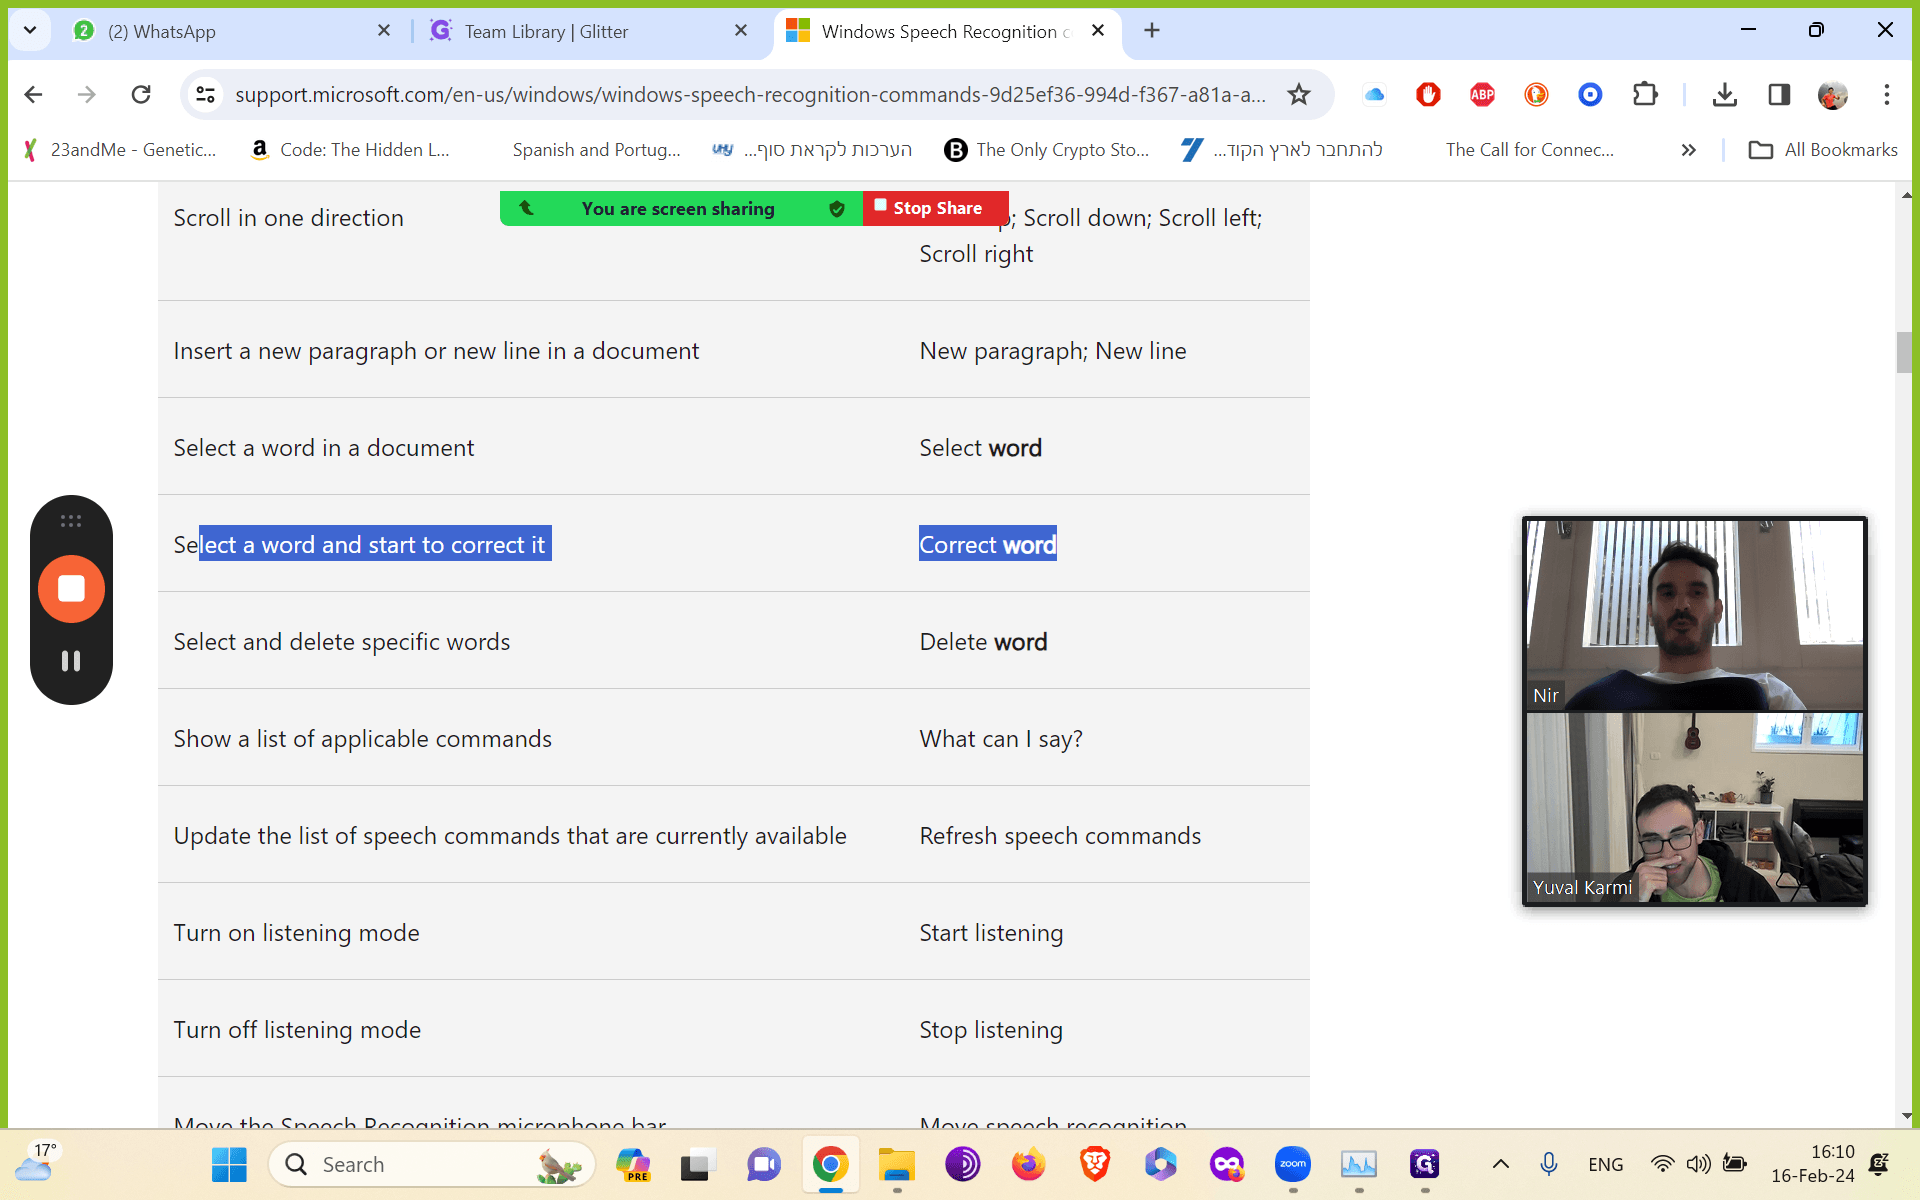
Task: Open a new browser tab
Action: pos(1152,31)
